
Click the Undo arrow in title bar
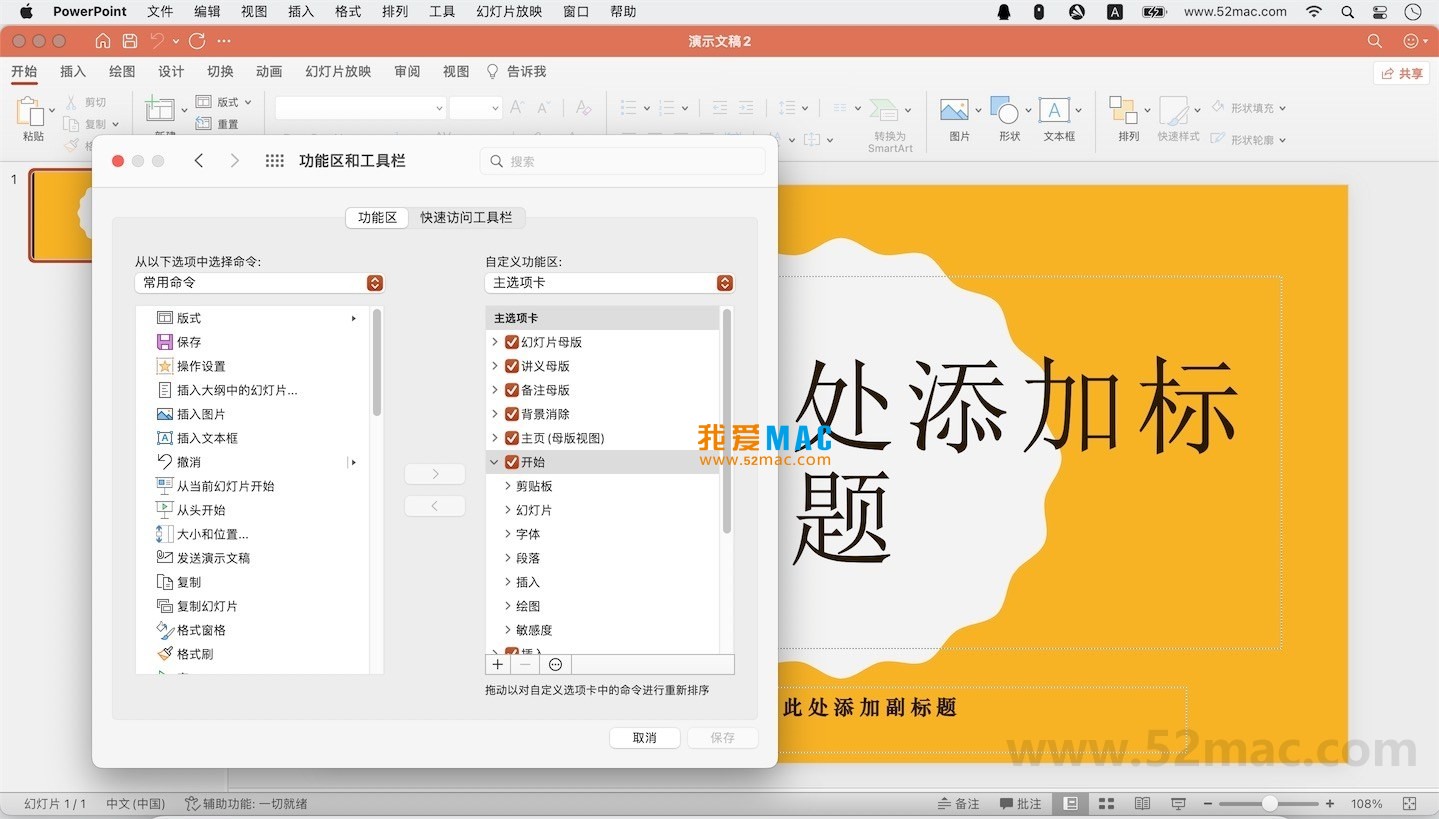(157, 41)
